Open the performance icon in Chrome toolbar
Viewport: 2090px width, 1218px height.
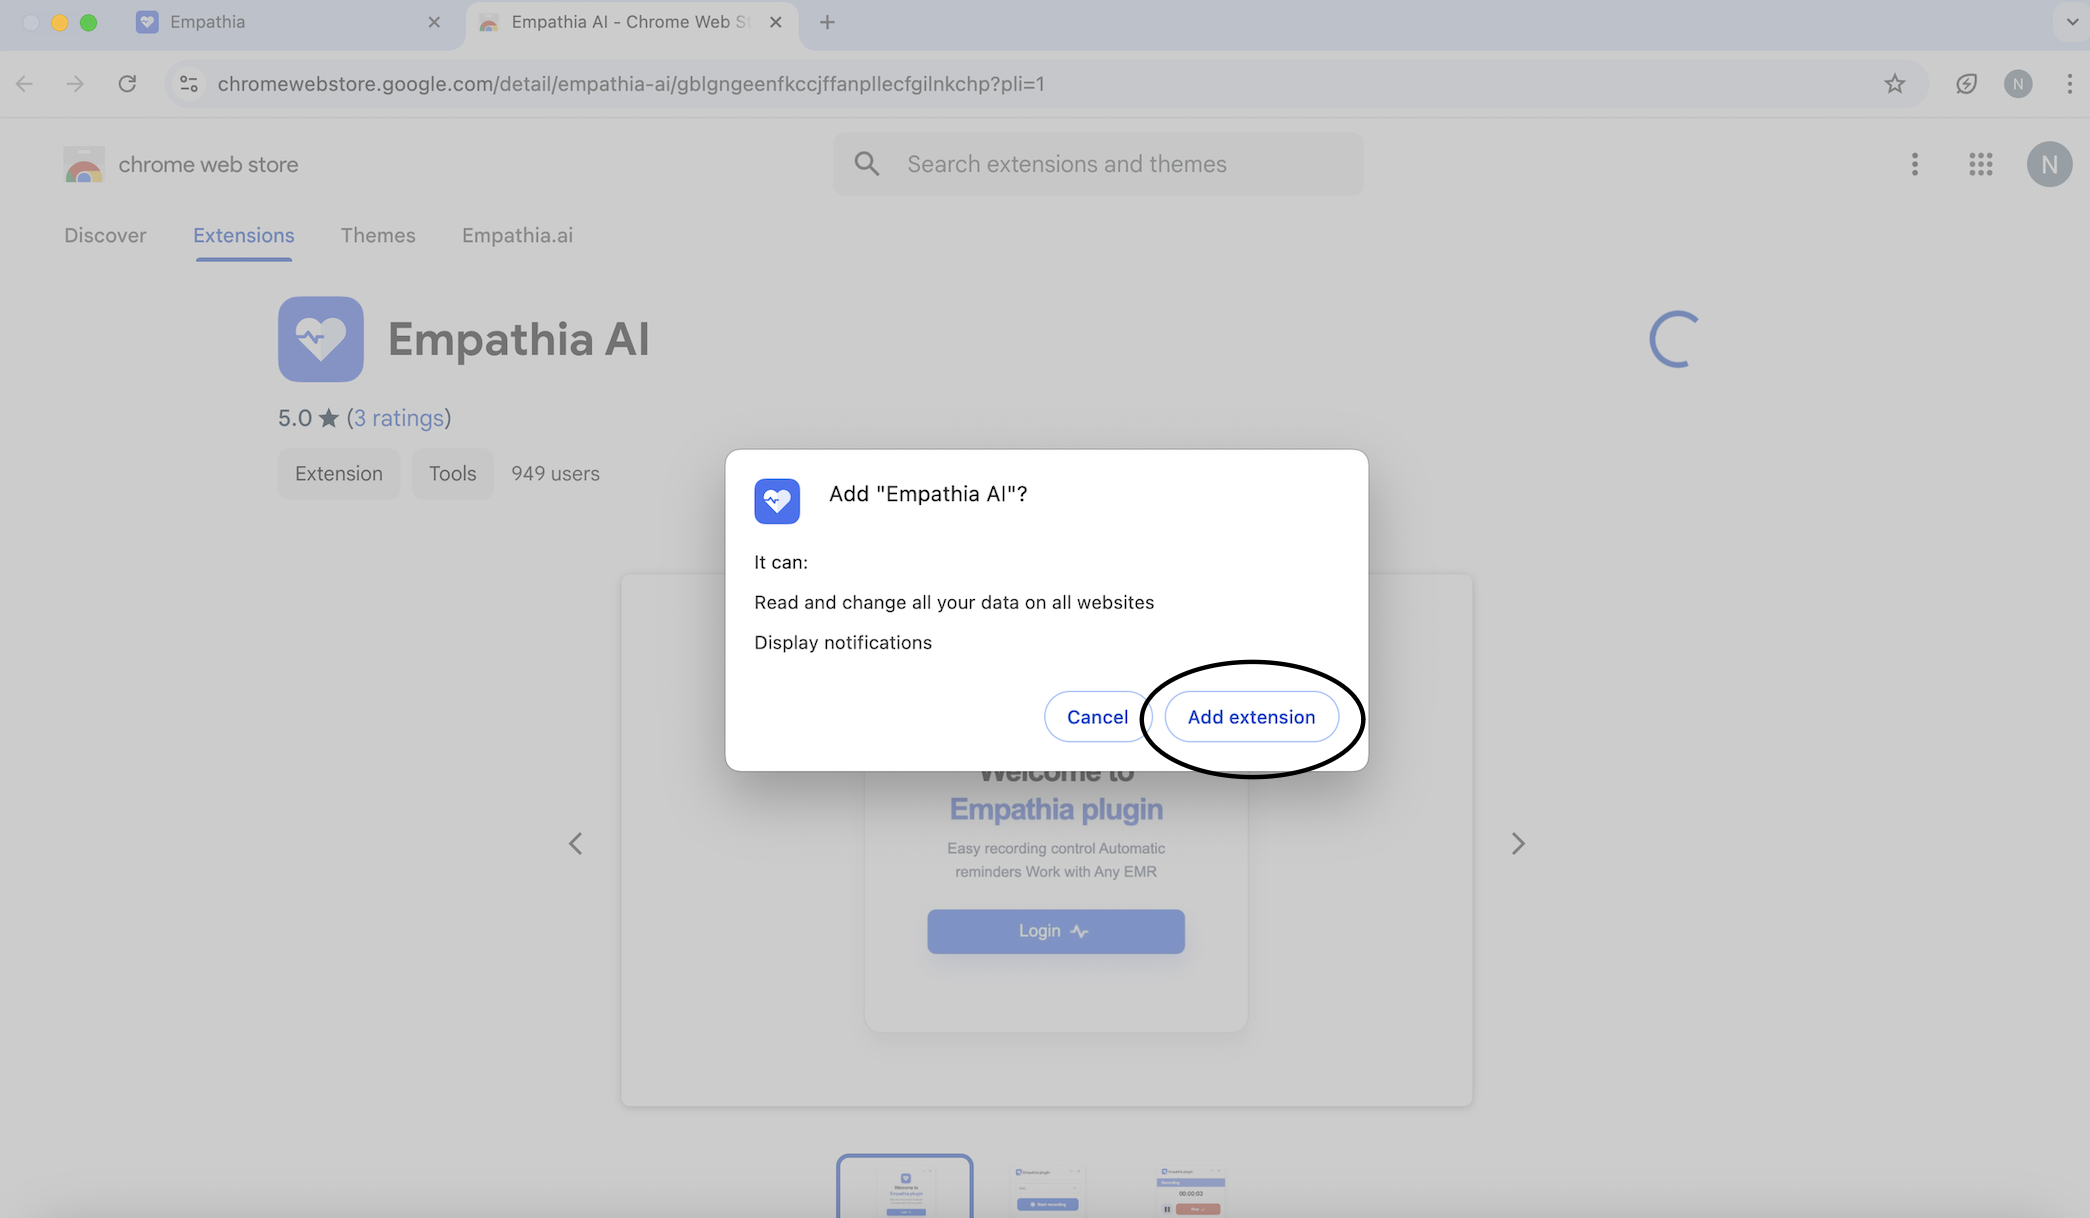(x=1966, y=84)
